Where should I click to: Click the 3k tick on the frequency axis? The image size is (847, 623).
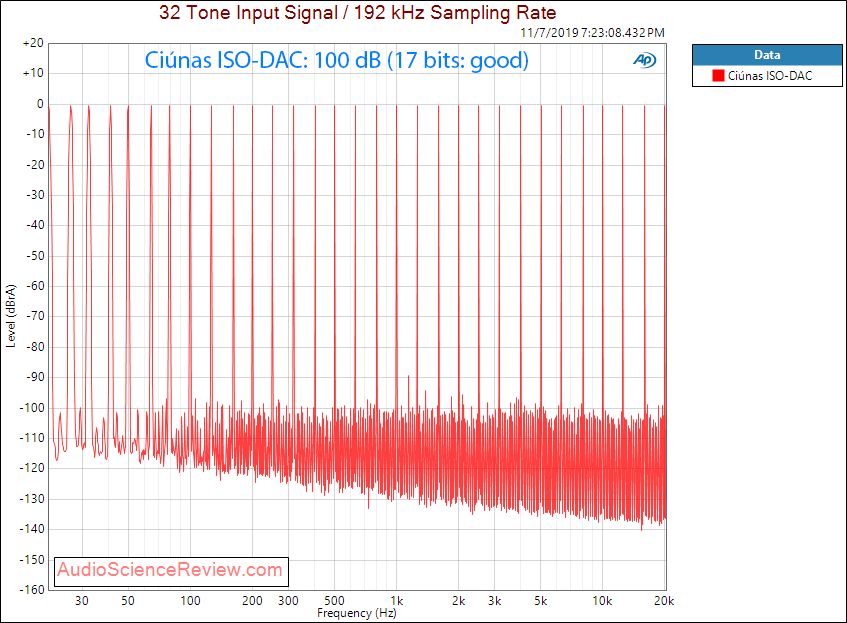(x=495, y=601)
